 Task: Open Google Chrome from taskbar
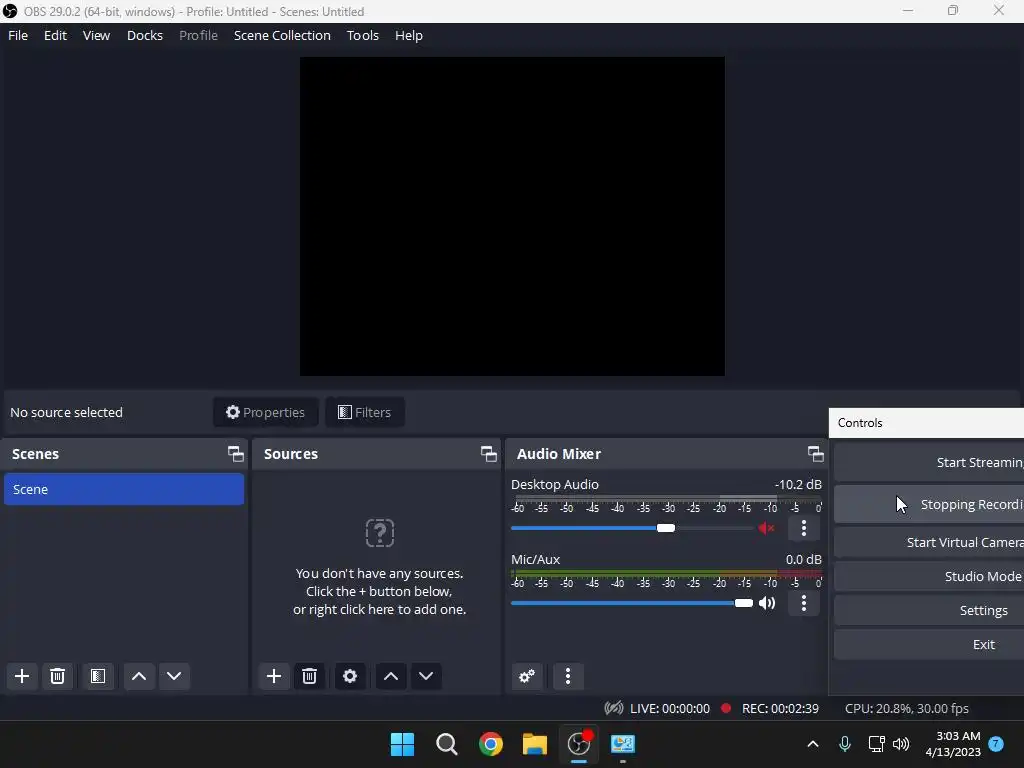coord(490,744)
